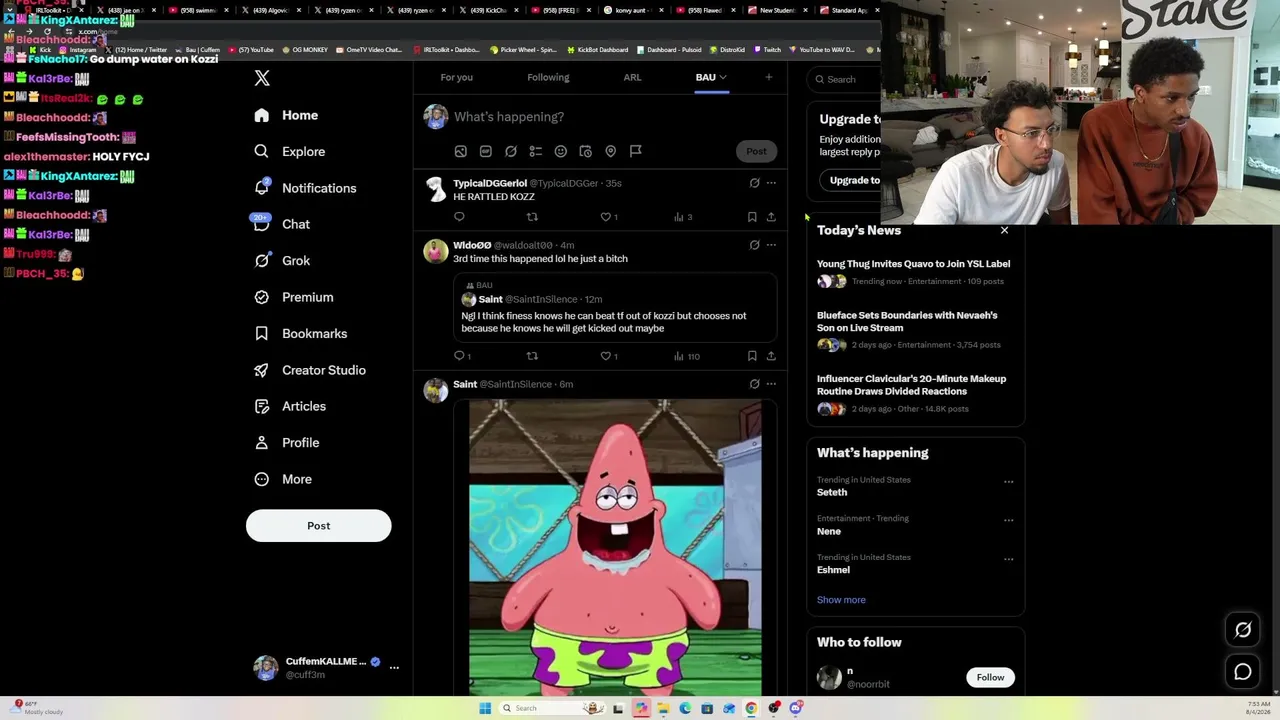Open Grok action on TypicalDGGerlol's post
1280x720 pixels.
(754, 183)
